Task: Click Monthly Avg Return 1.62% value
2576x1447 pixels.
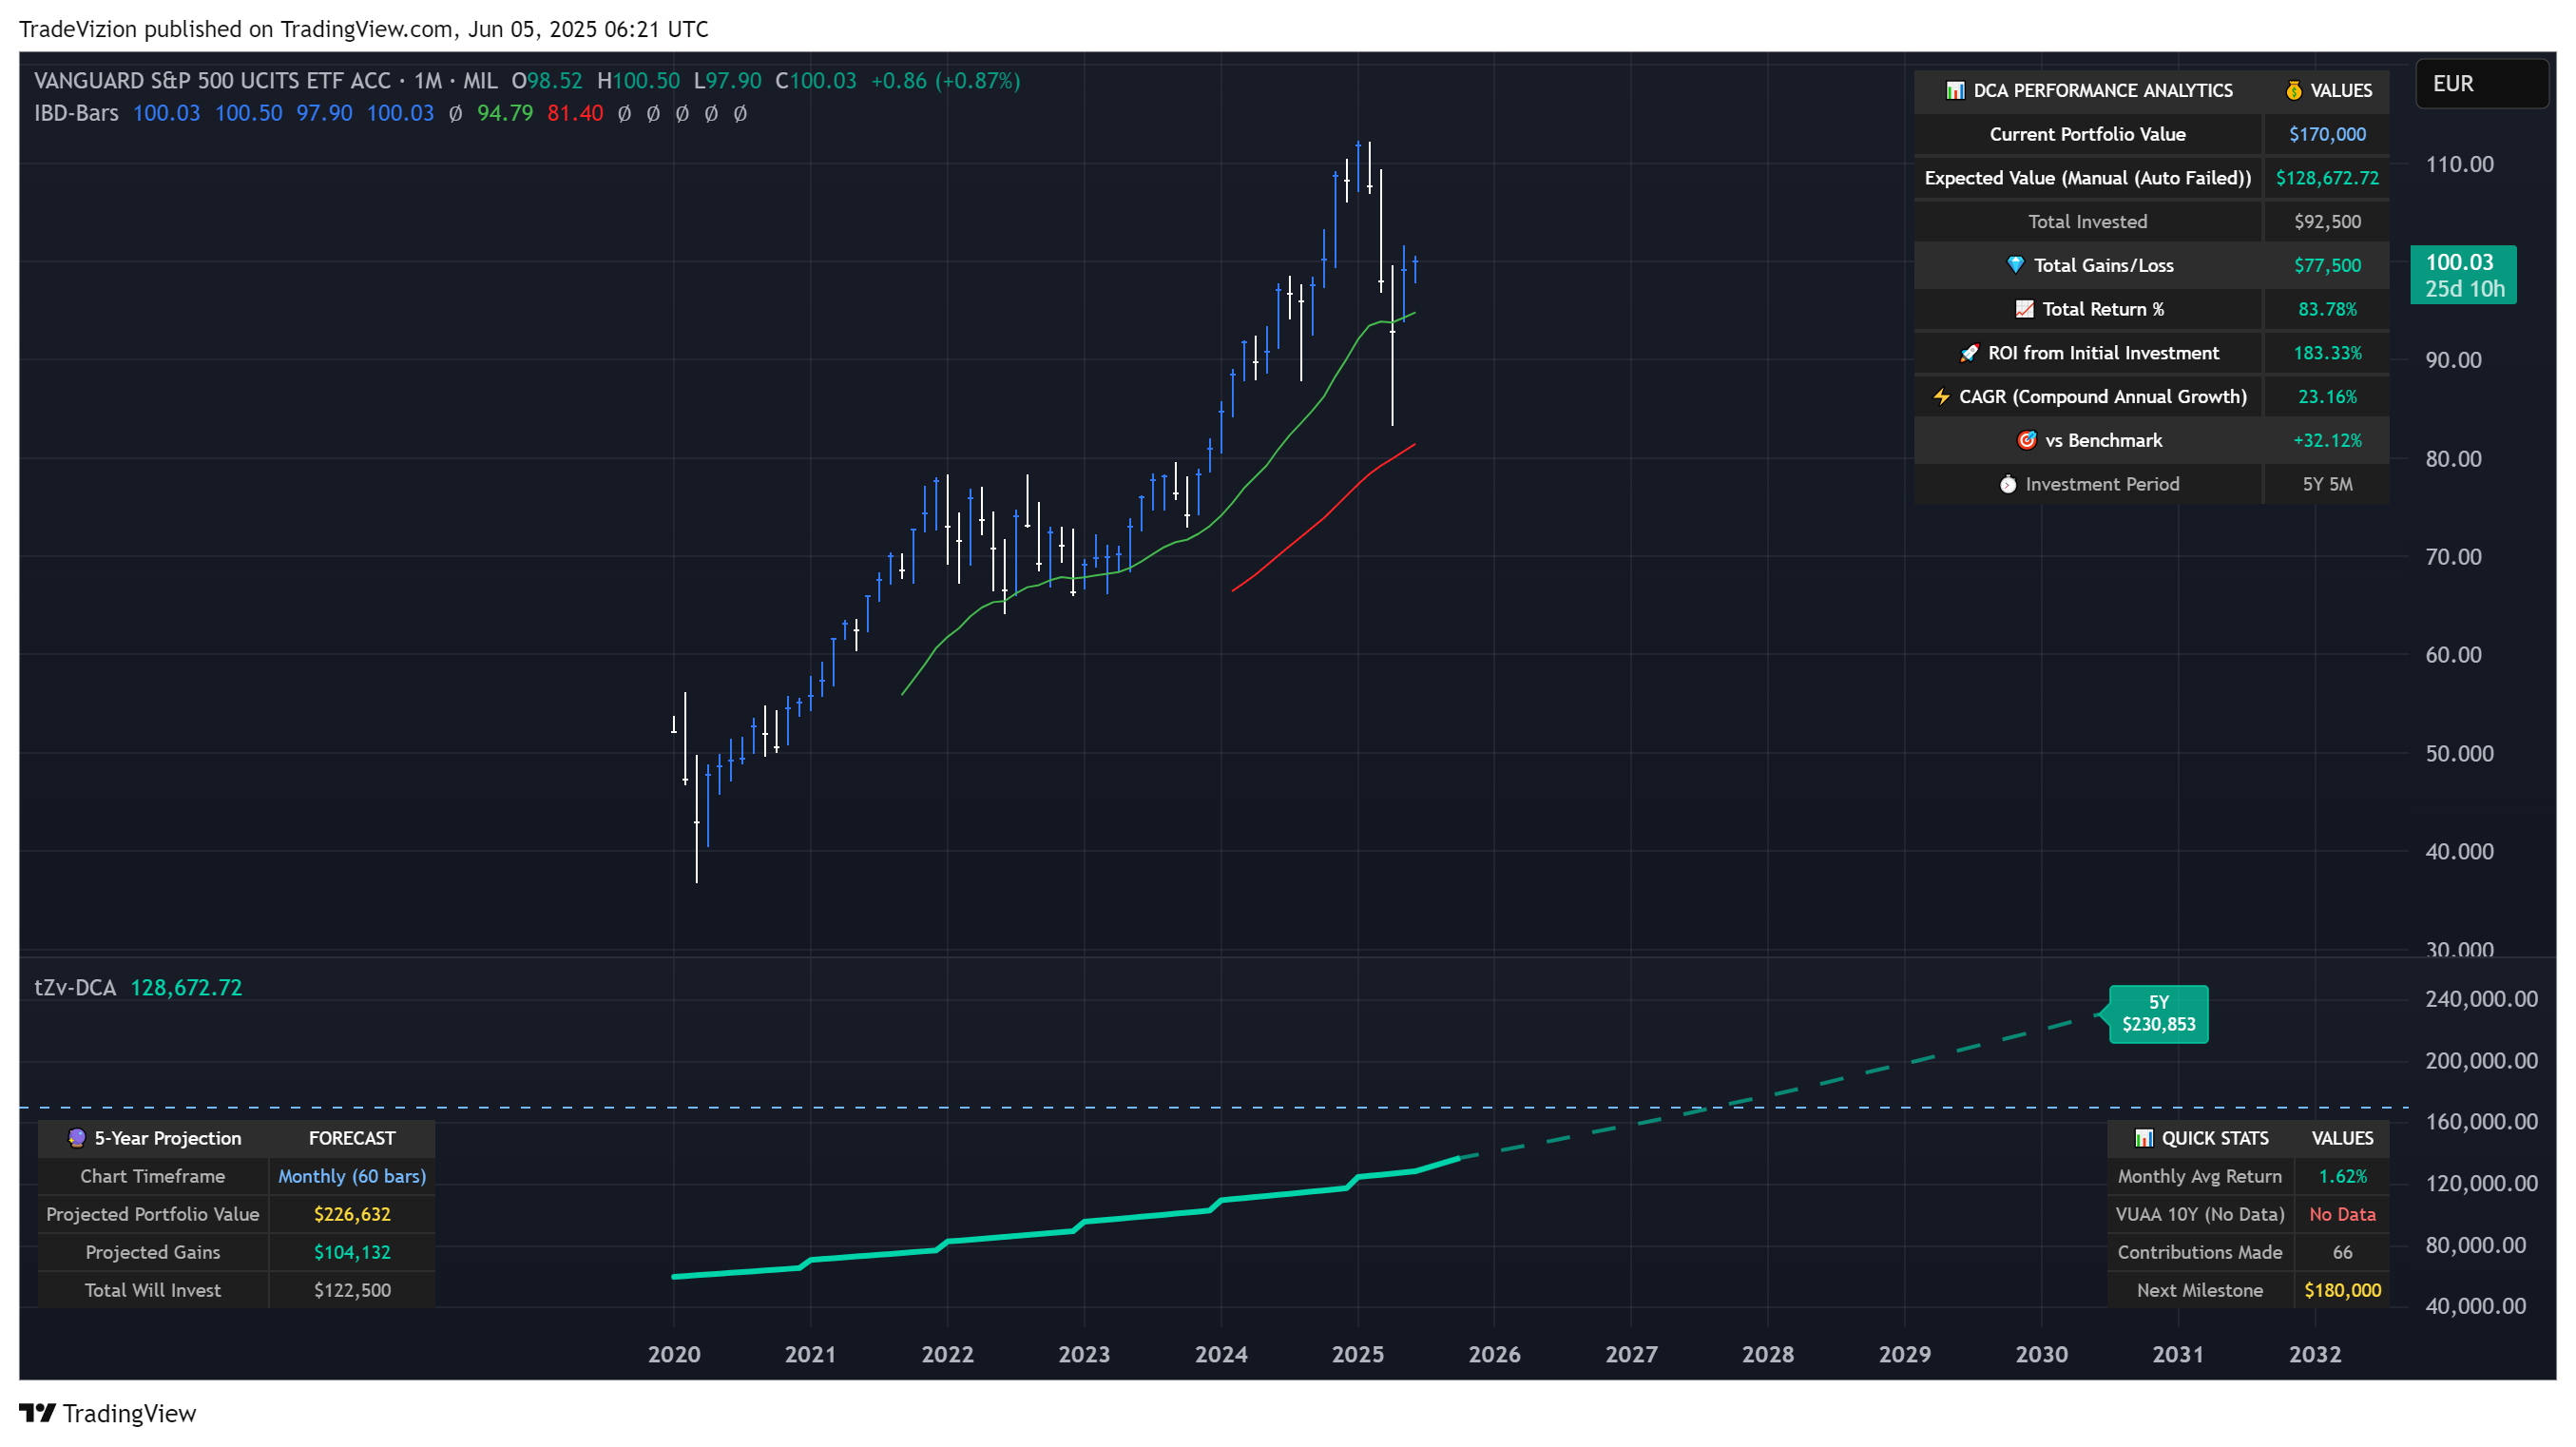Action: (2342, 1176)
